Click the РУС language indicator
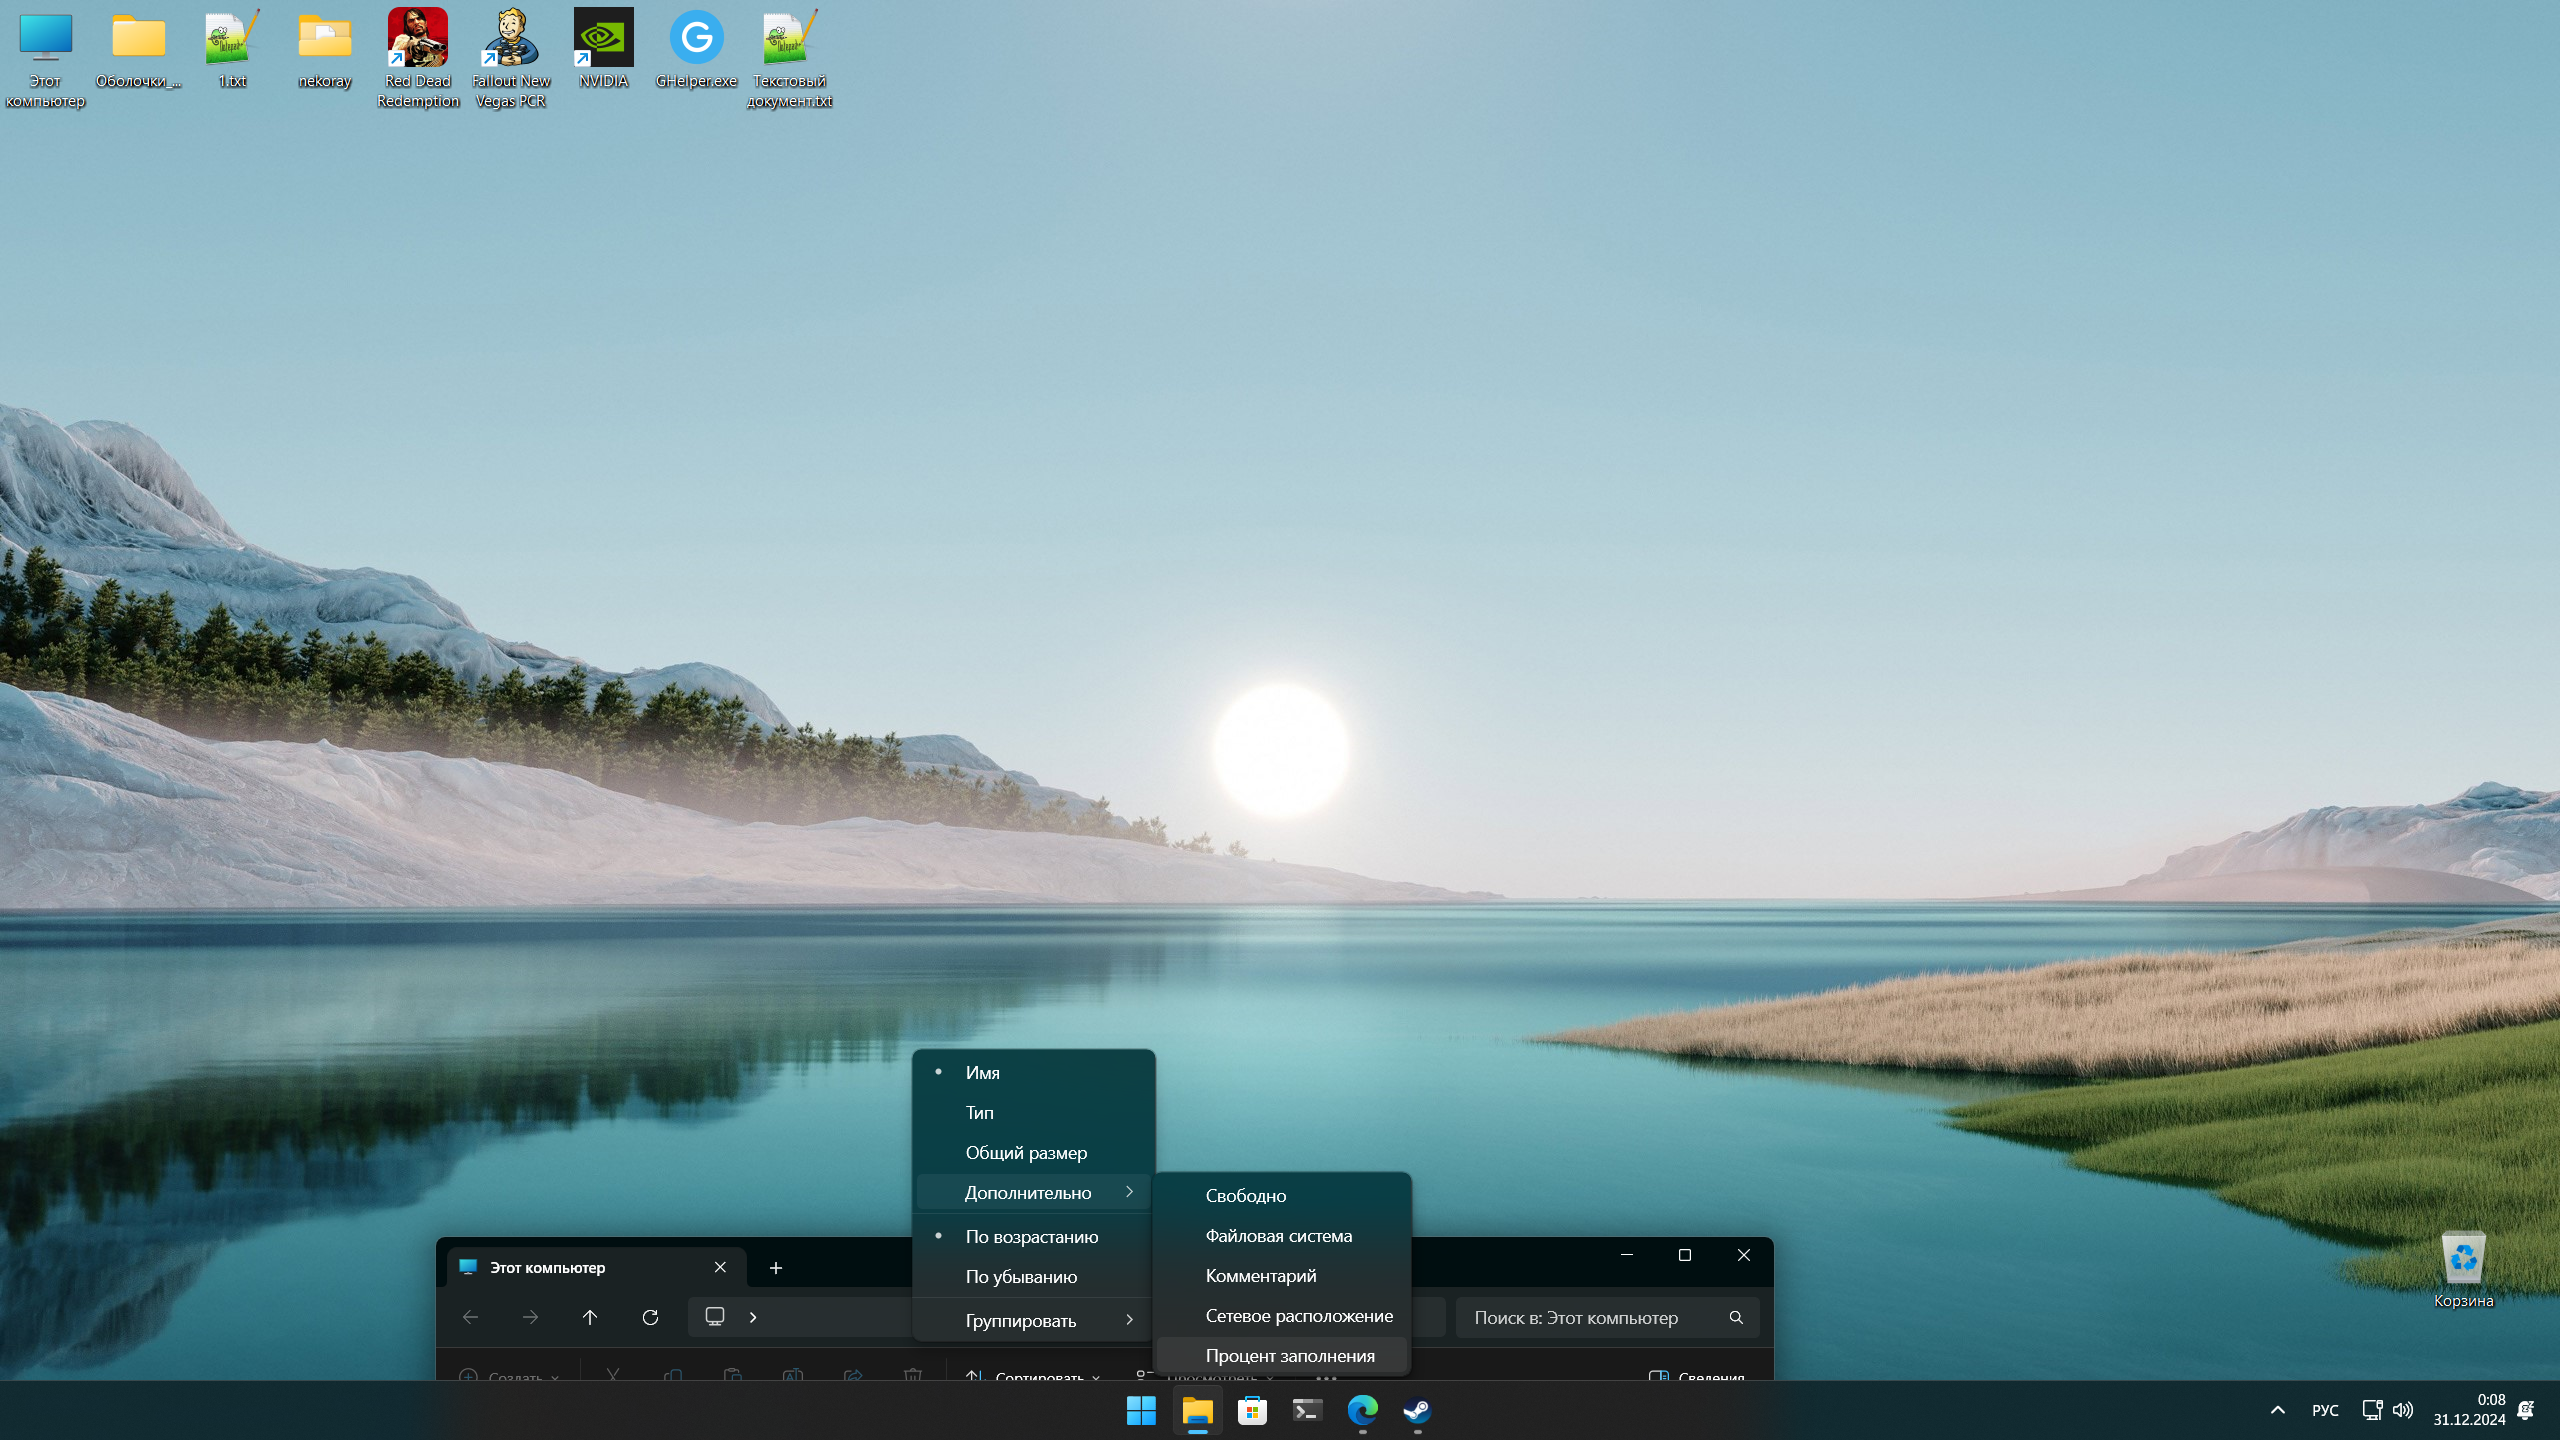This screenshot has width=2560, height=1440. 2325,1410
